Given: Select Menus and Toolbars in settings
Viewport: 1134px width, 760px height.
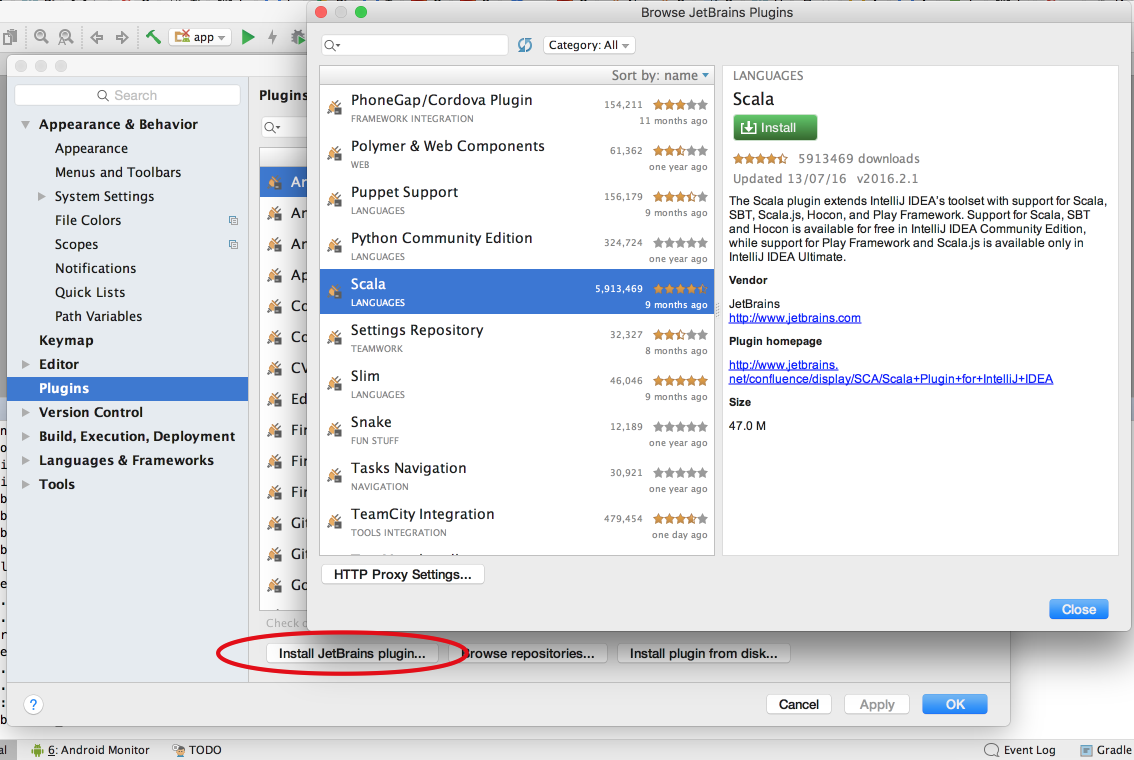Looking at the screenshot, I should pos(118,172).
